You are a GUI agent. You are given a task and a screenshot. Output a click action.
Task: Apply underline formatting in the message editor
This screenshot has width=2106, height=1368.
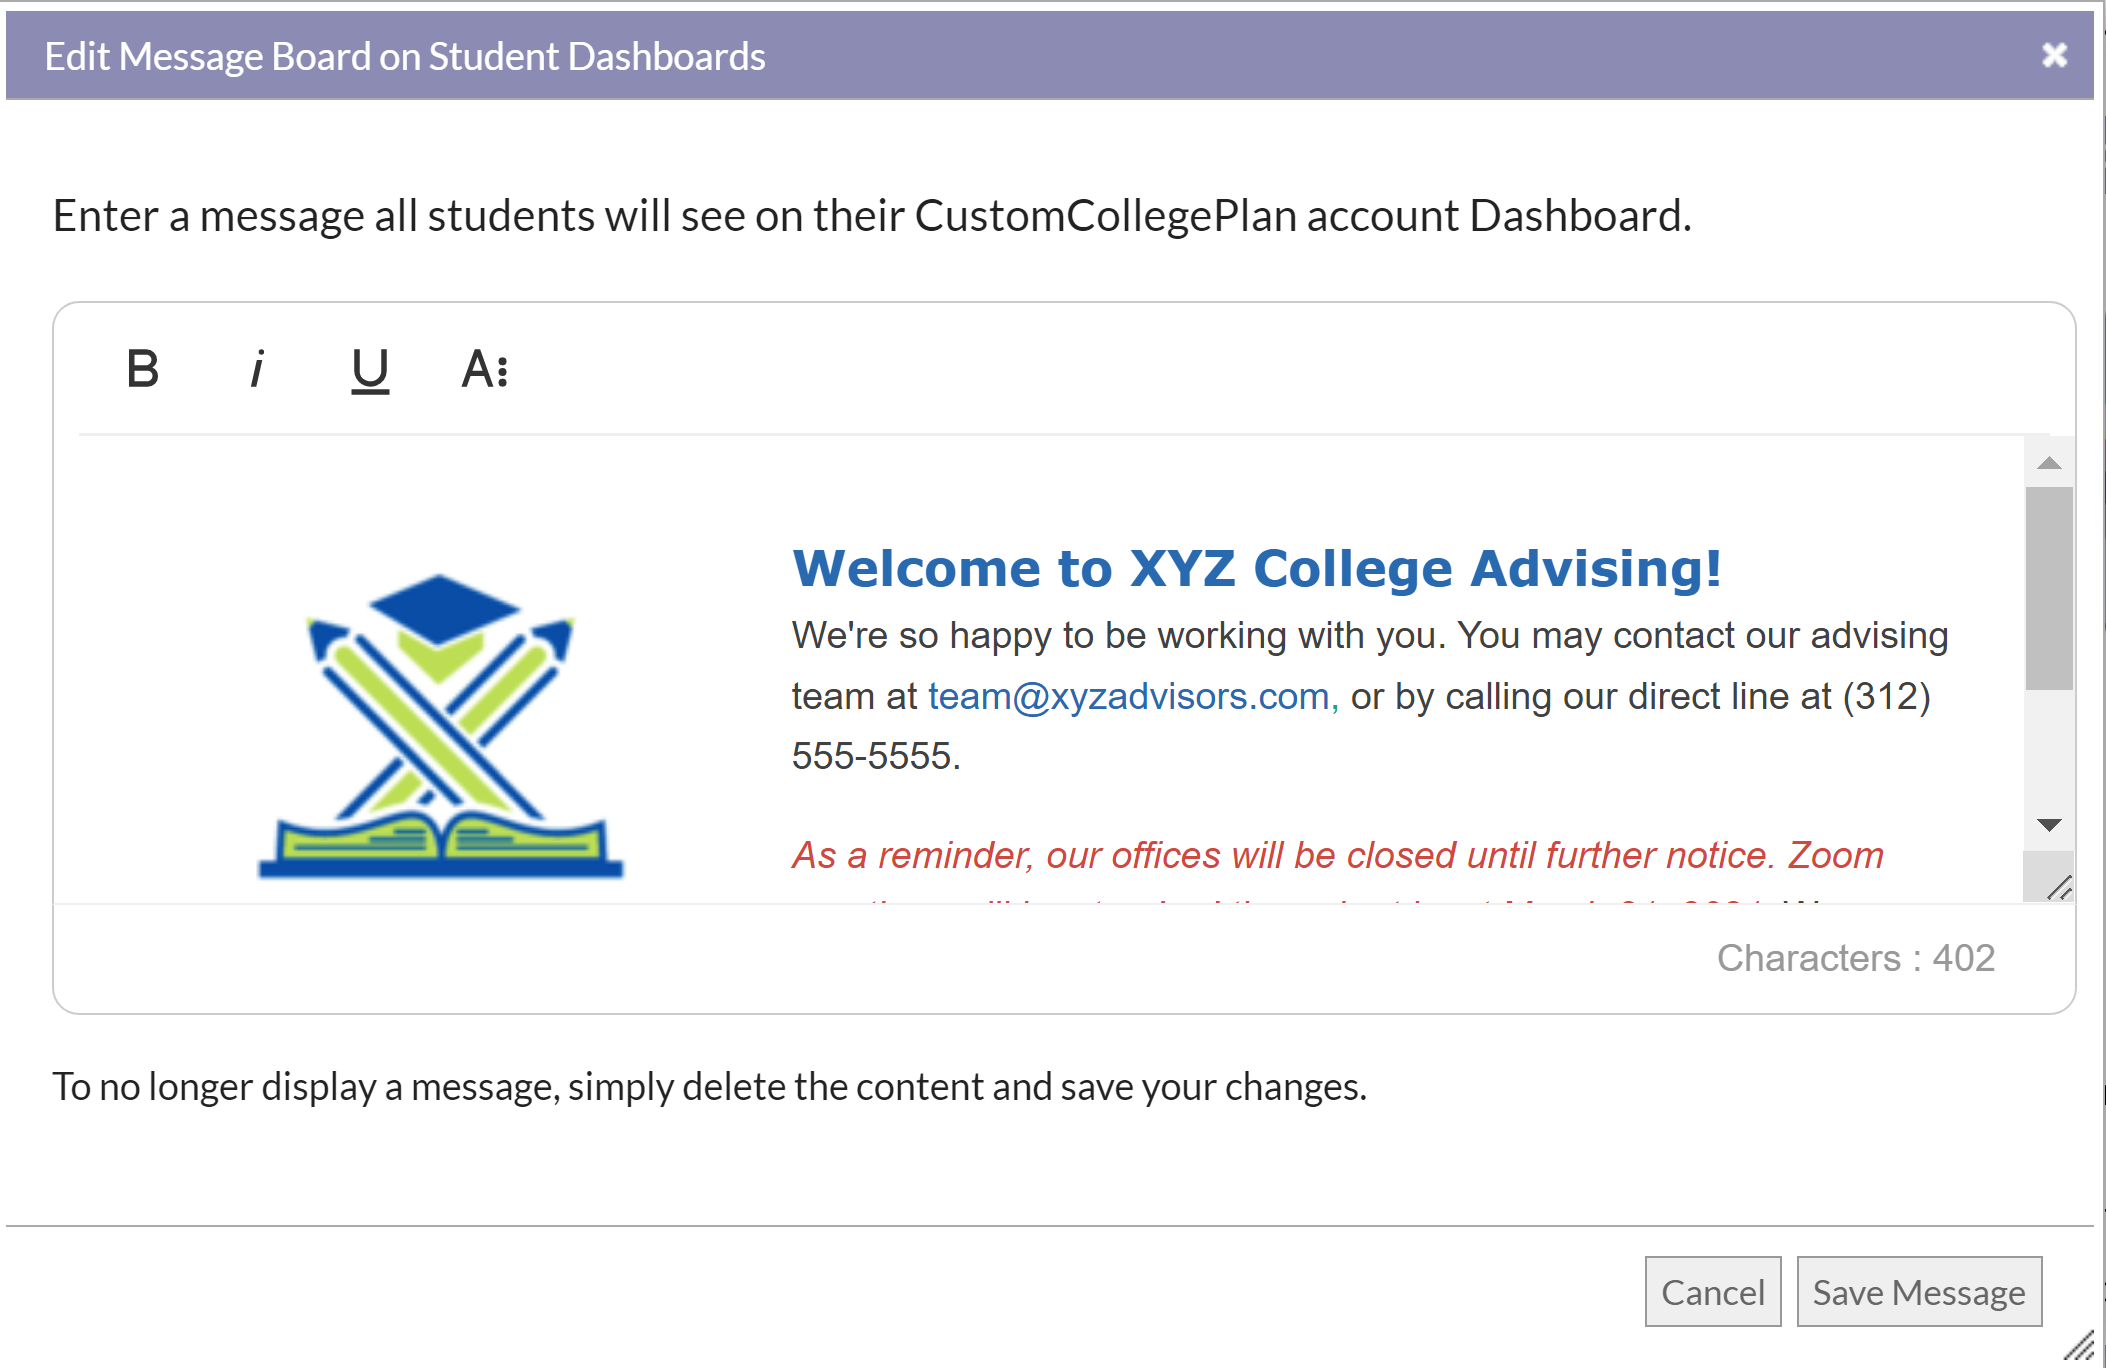coord(369,371)
